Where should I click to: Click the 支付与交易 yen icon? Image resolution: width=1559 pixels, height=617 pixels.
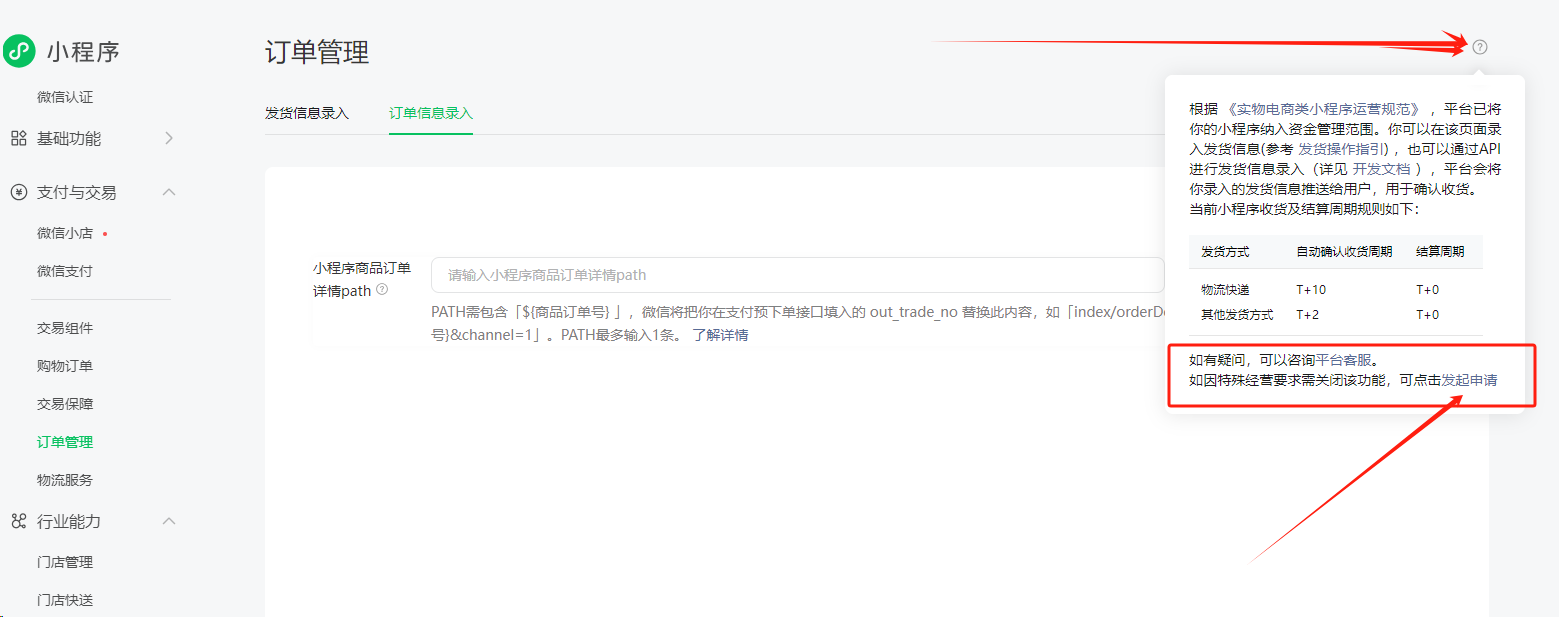(x=19, y=192)
